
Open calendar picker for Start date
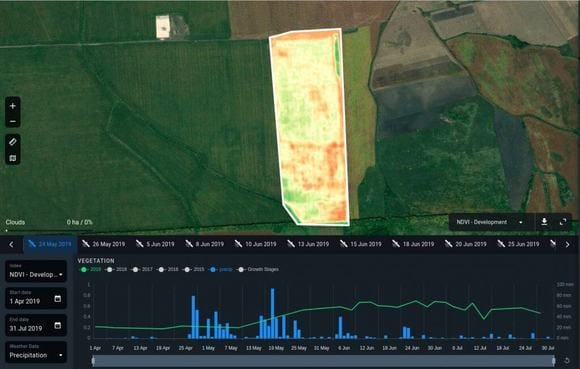(58, 298)
